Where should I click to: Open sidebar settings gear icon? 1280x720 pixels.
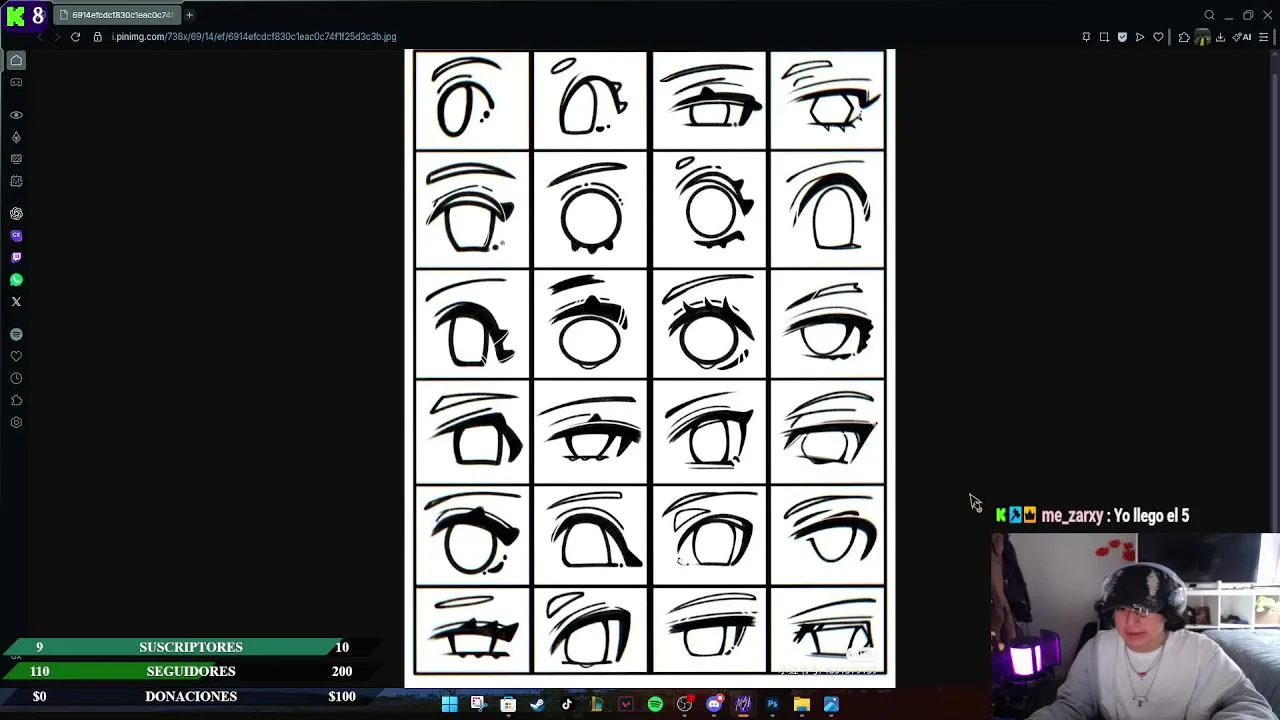16,422
